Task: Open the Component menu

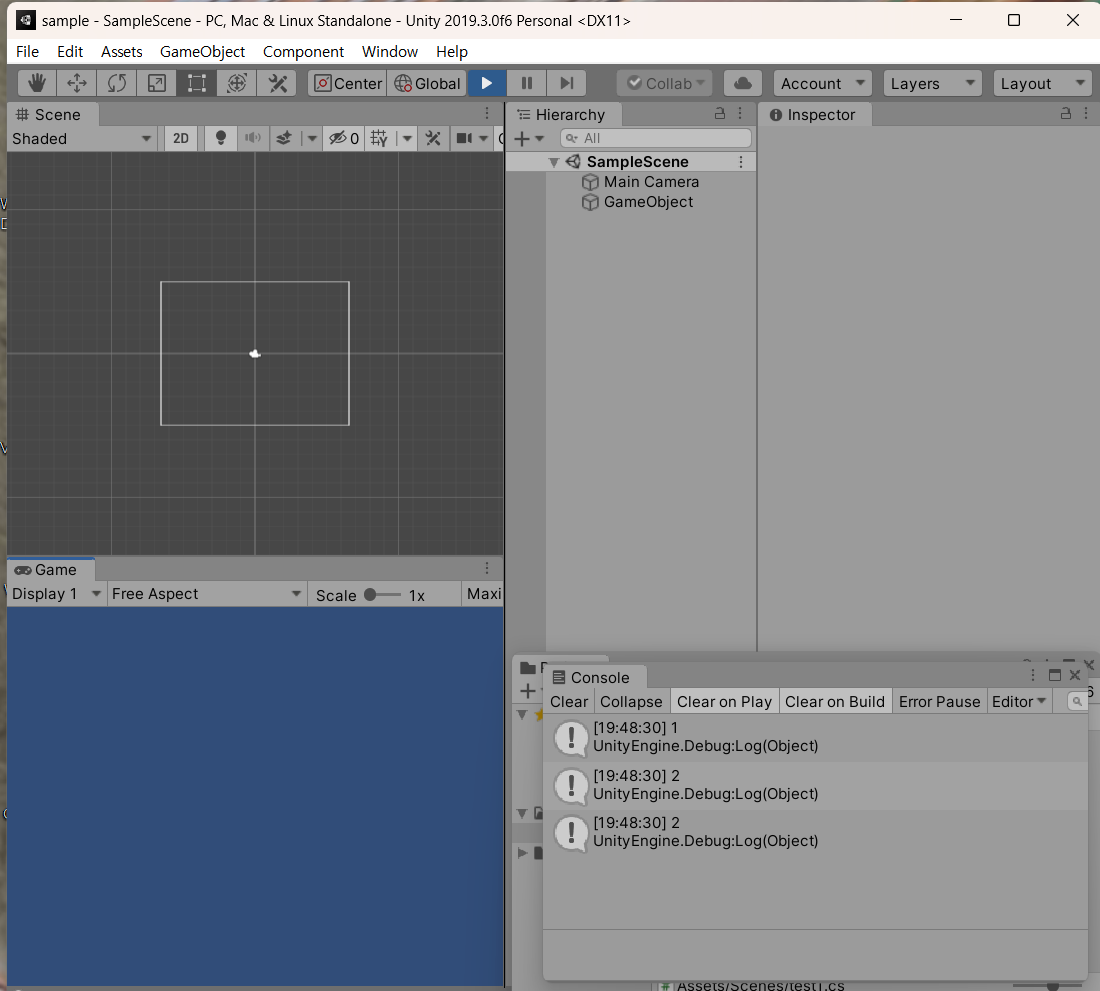Action: 303,52
